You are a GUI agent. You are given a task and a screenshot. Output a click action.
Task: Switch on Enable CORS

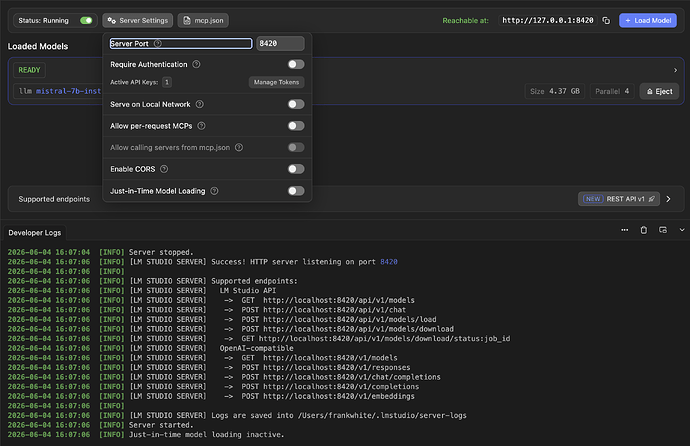[296, 169]
